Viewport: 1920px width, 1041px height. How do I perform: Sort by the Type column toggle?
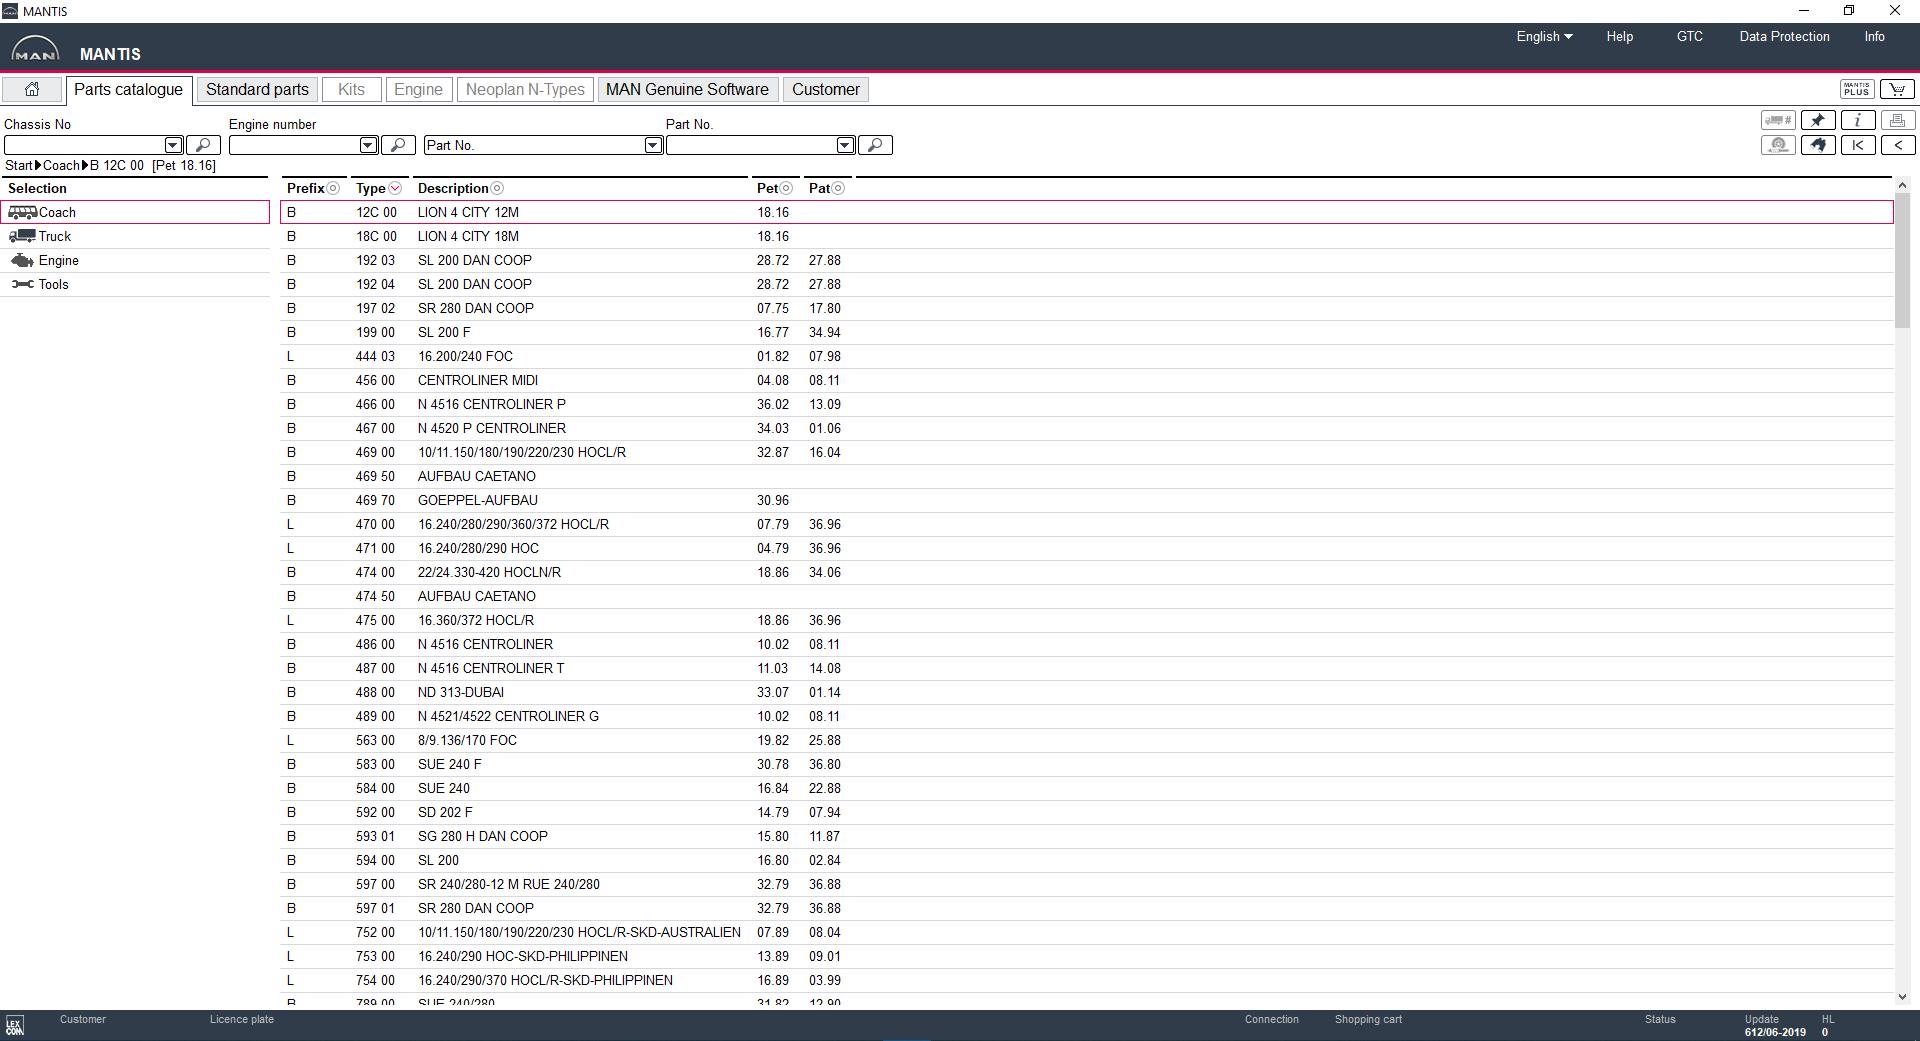point(395,188)
